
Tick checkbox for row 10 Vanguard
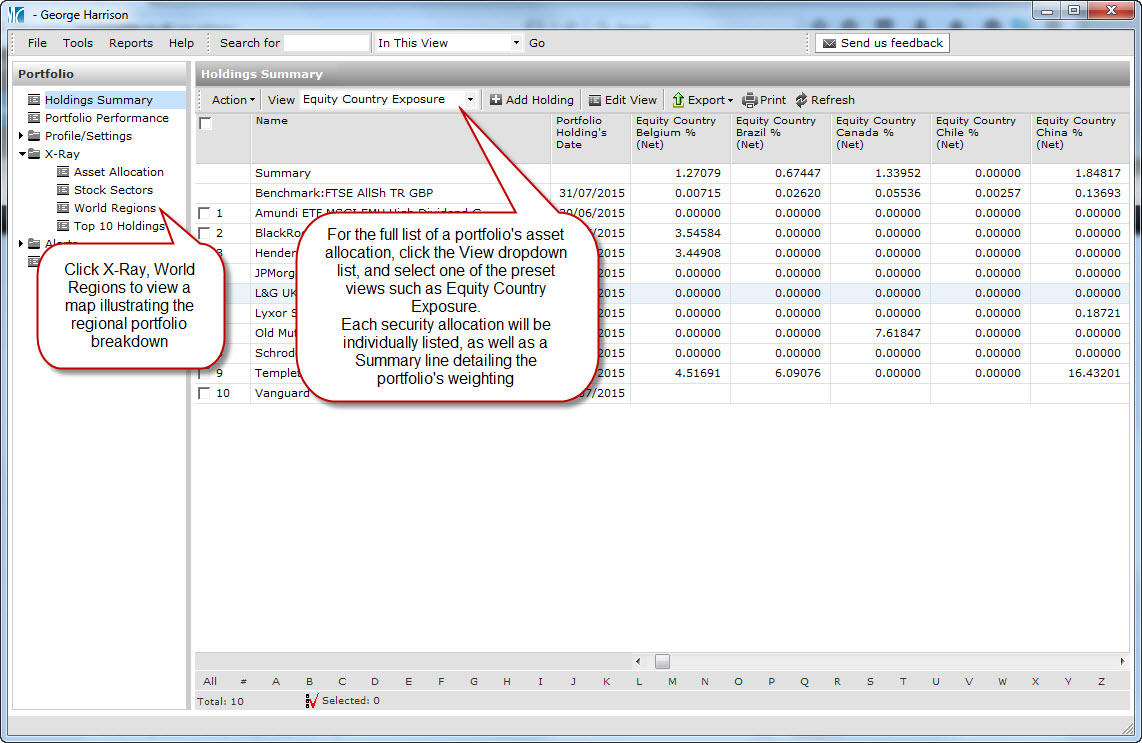(205, 393)
